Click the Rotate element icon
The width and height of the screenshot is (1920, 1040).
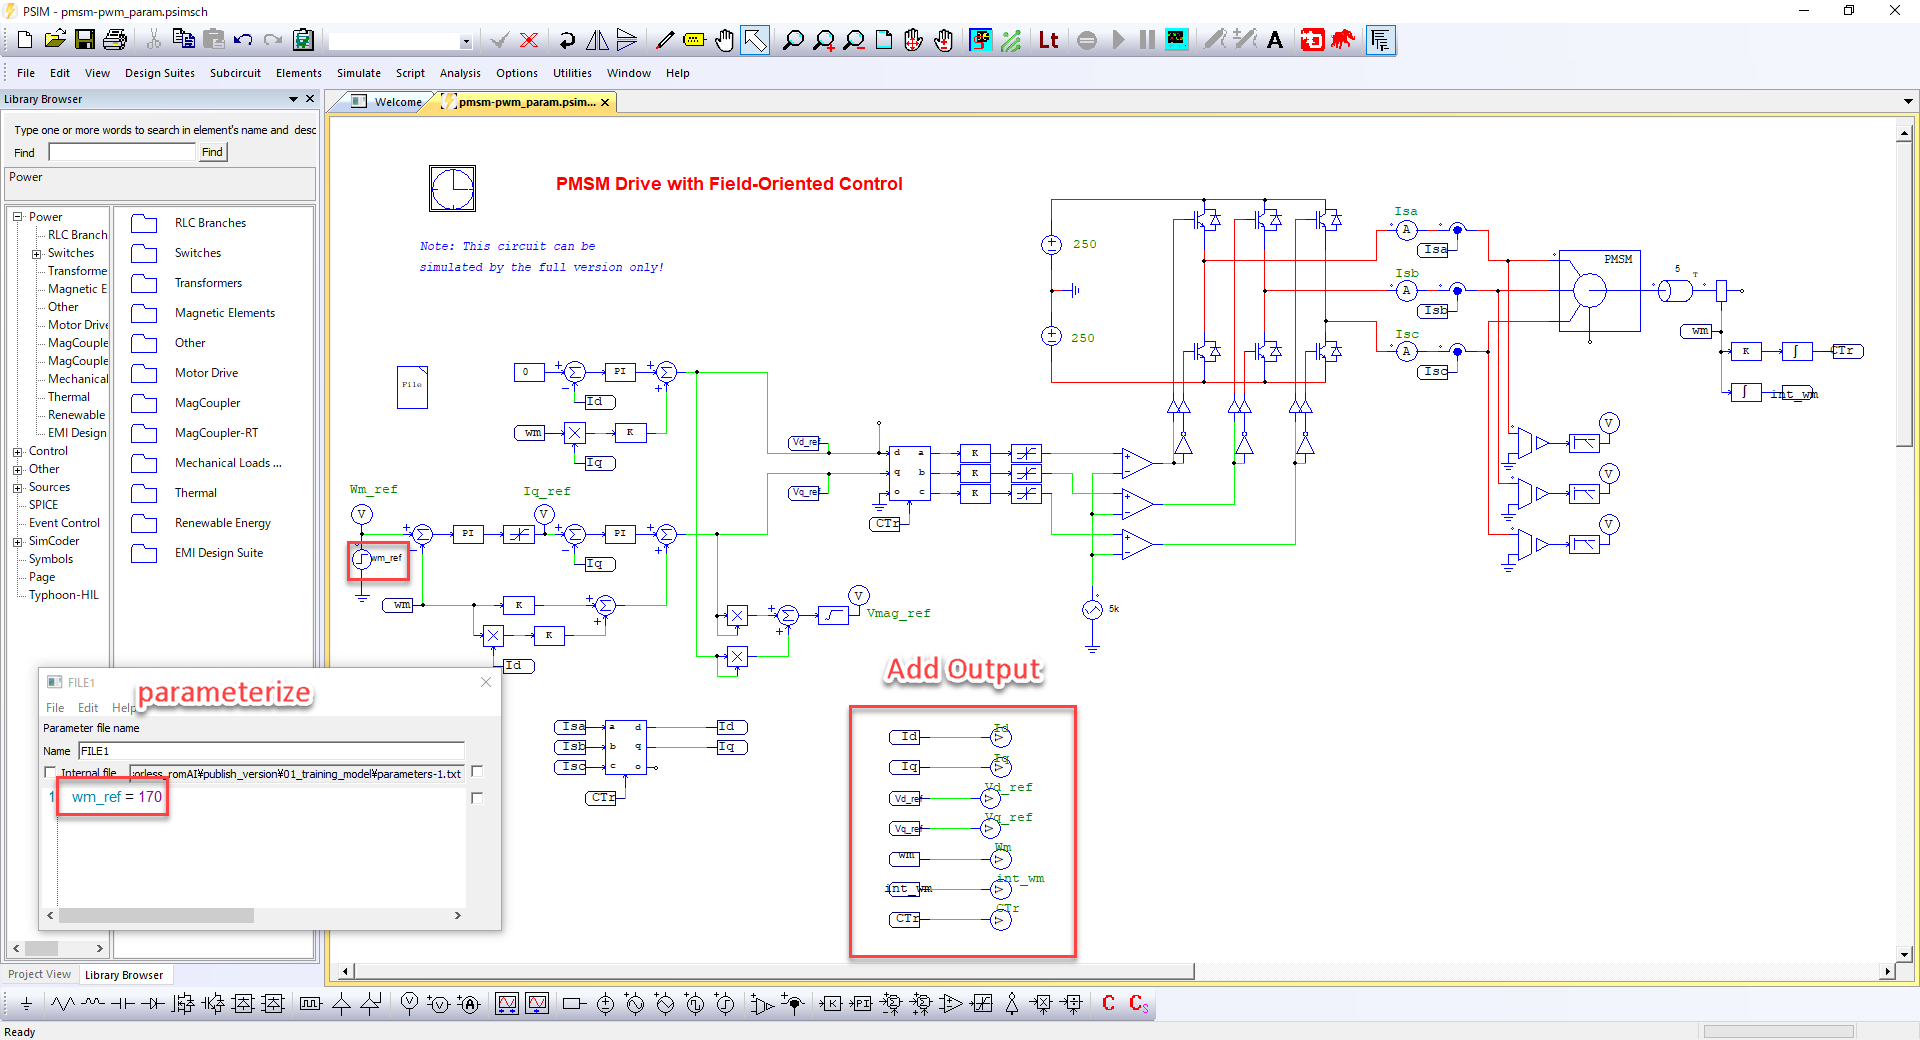click(x=567, y=40)
